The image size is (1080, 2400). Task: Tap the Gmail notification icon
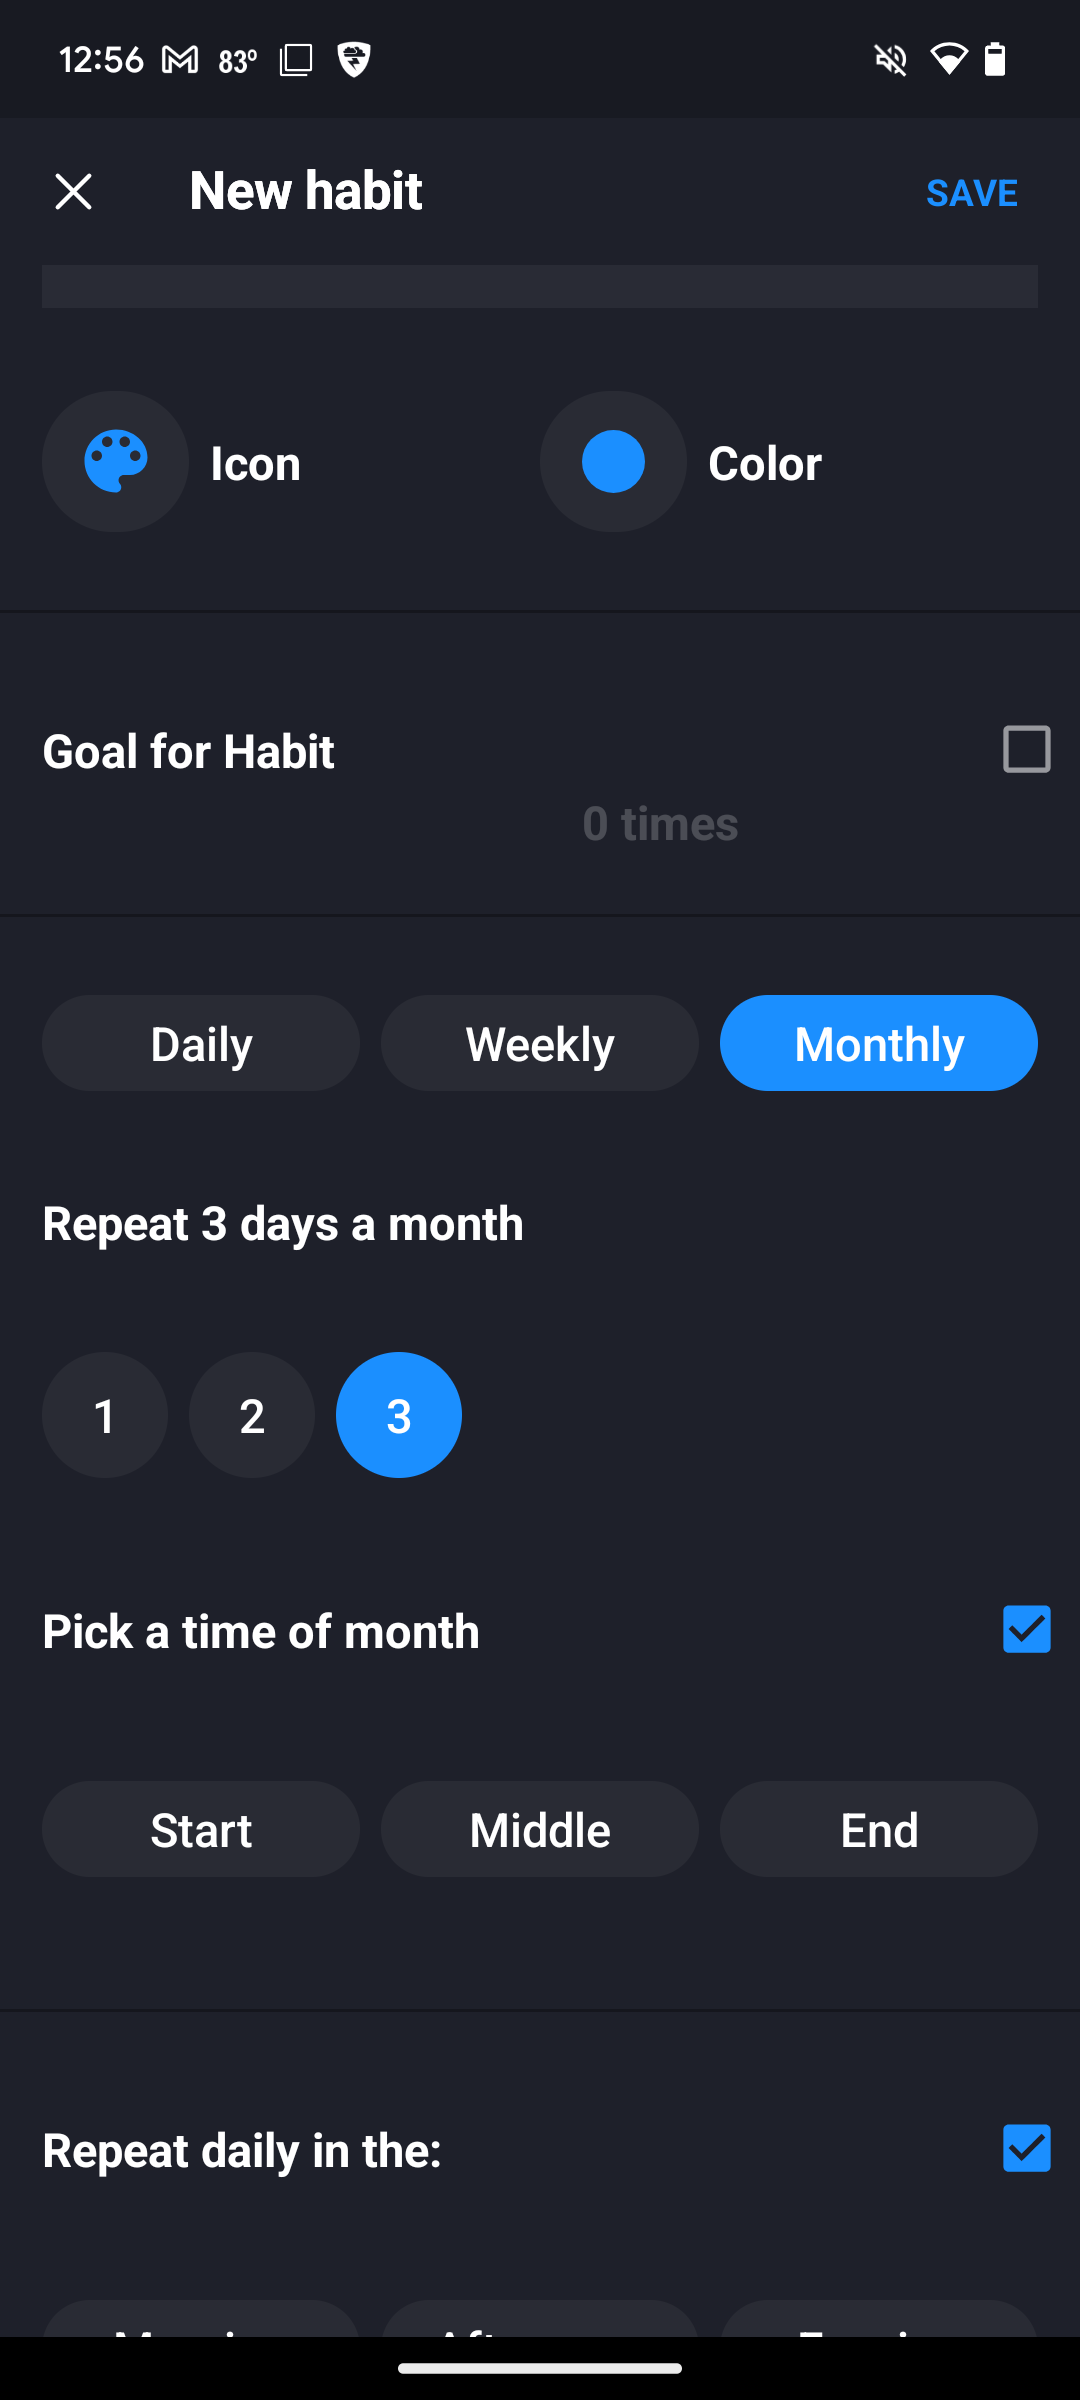pyautogui.click(x=180, y=60)
